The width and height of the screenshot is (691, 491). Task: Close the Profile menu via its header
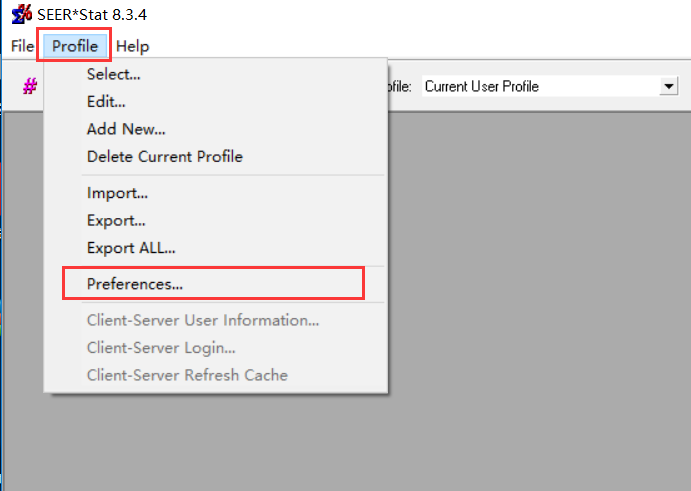click(x=75, y=46)
